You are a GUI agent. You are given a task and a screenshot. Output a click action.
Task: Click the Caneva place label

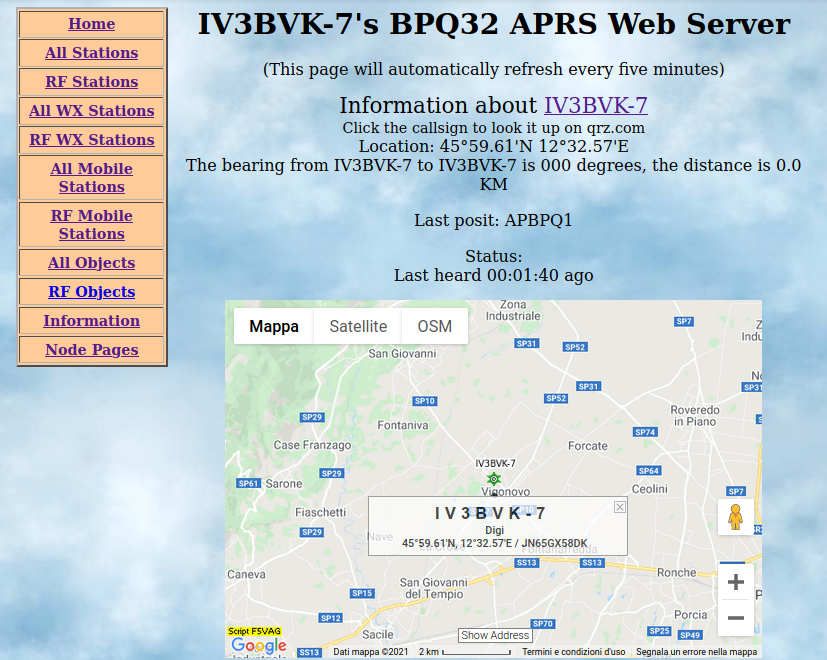(x=246, y=574)
